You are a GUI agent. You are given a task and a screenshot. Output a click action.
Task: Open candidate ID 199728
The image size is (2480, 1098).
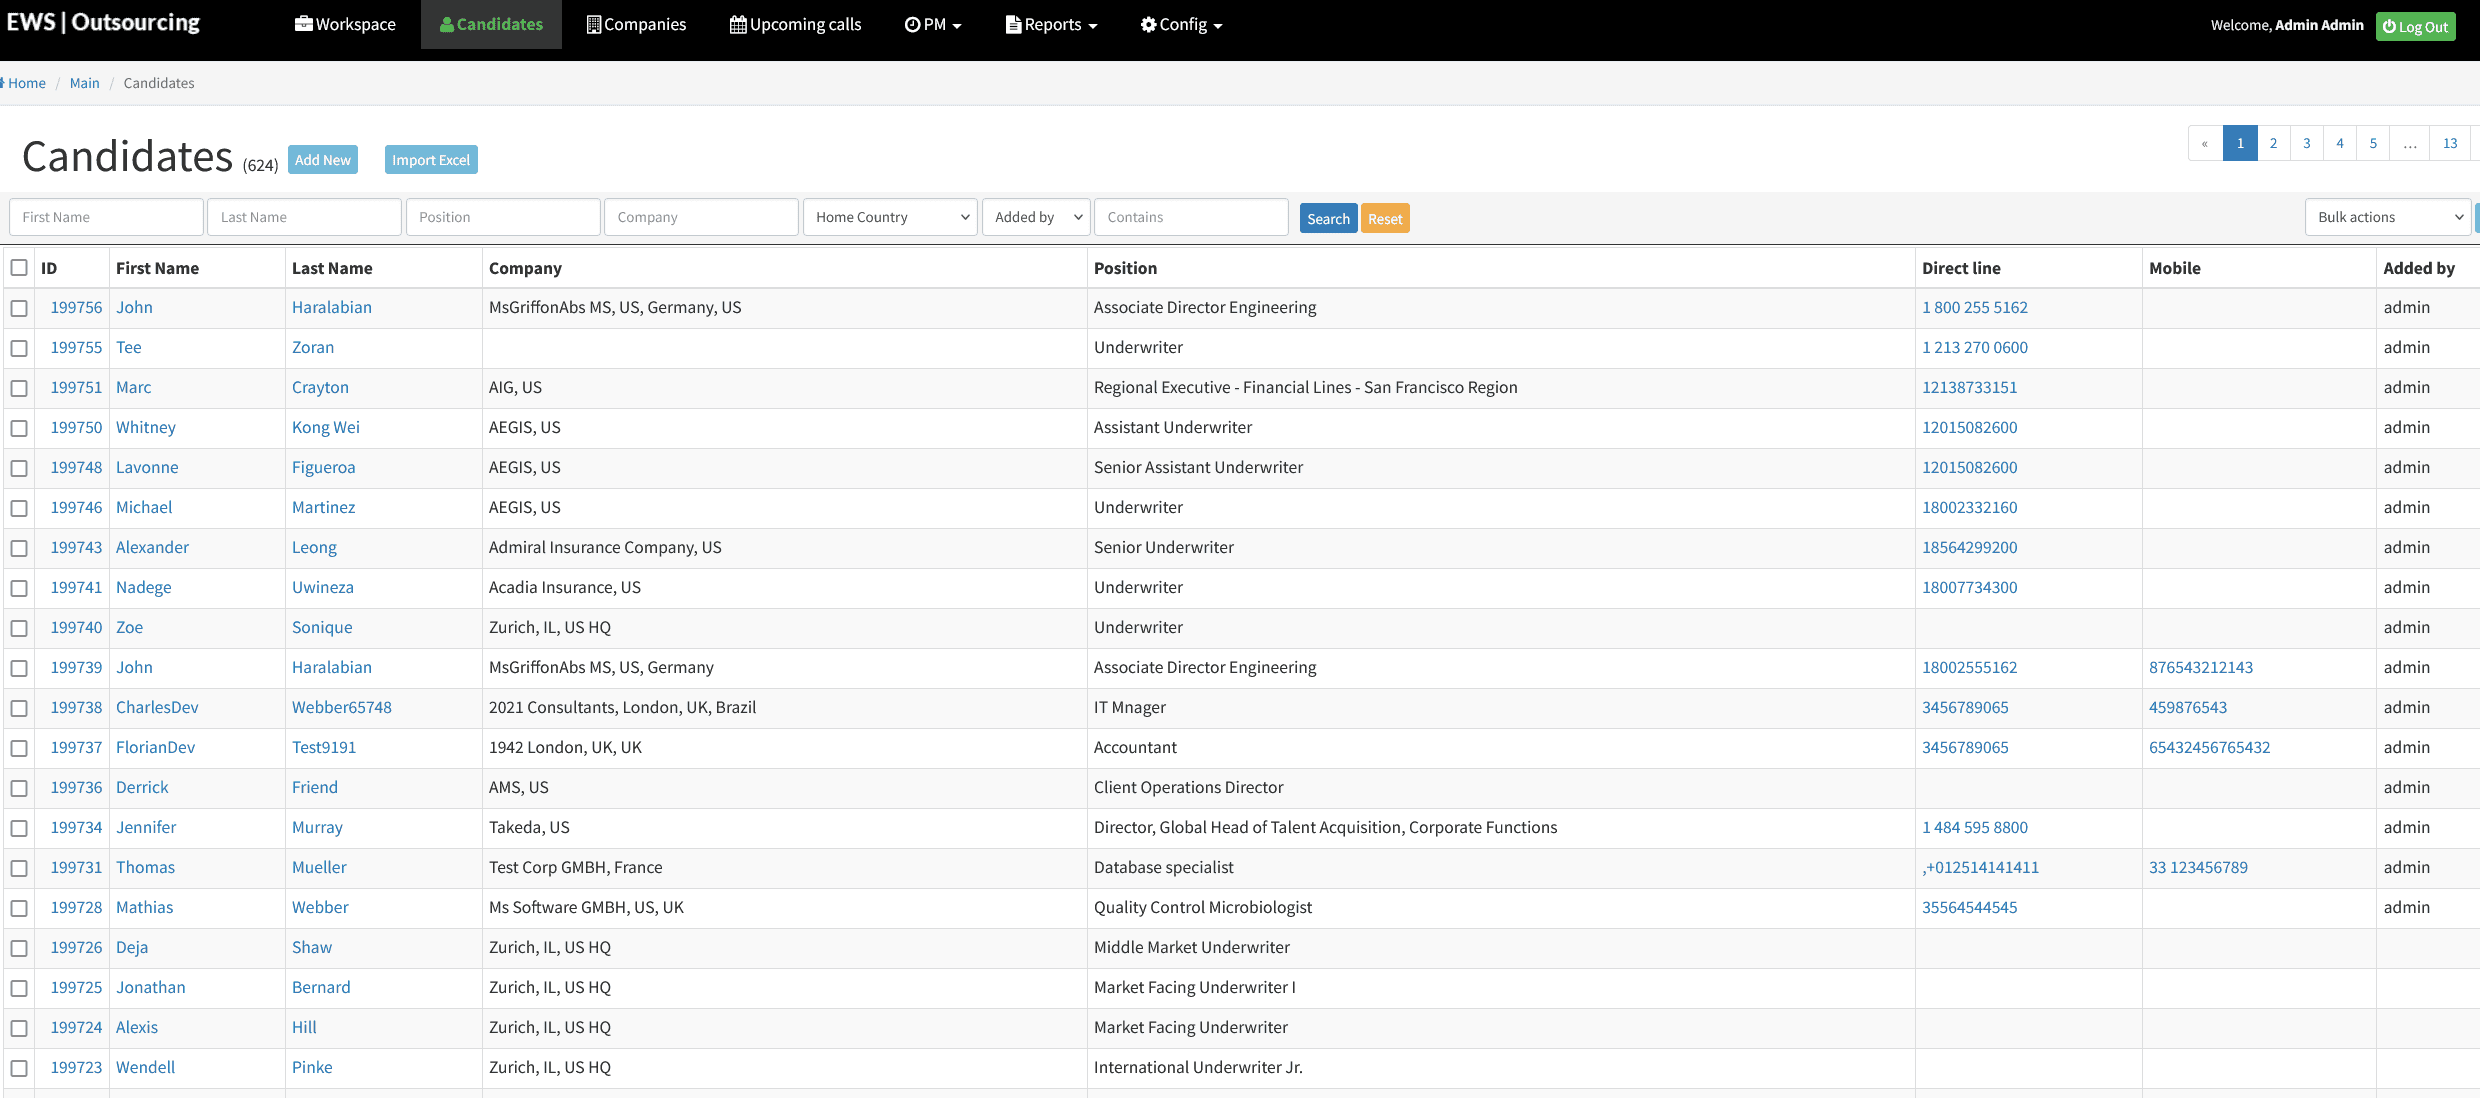[76, 907]
